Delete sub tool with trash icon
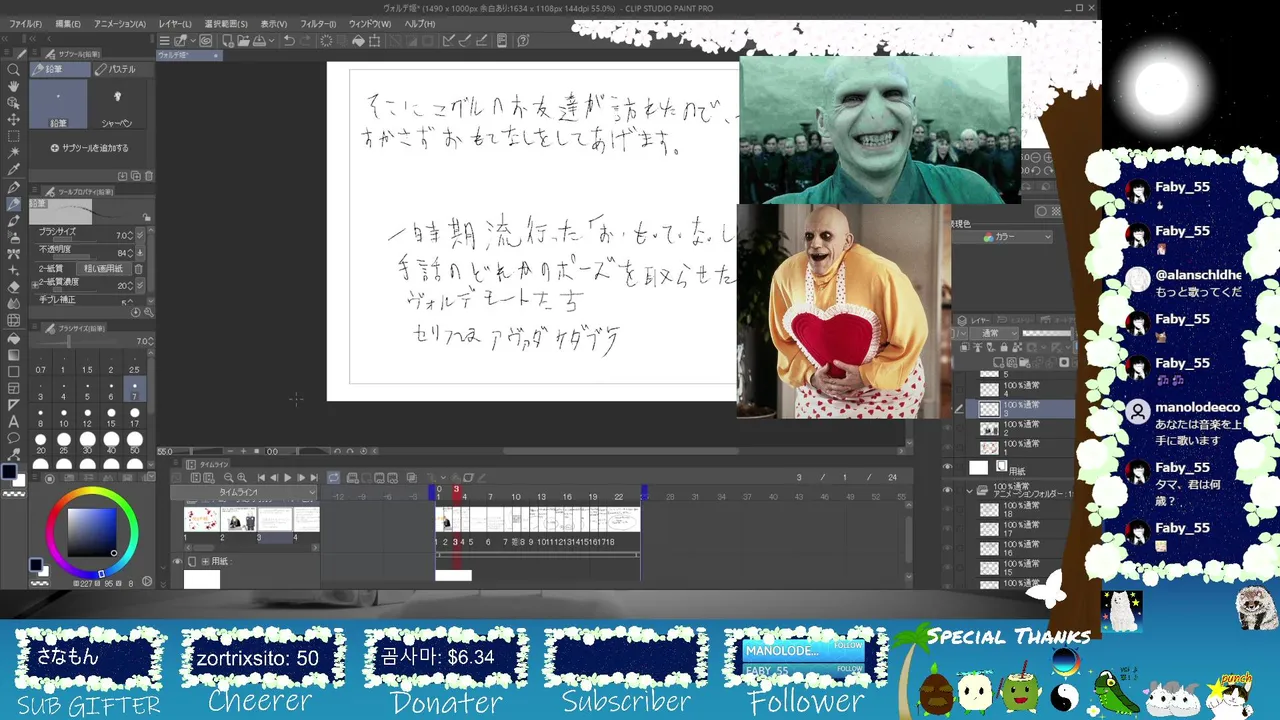Image resolution: width=1280 pixels, height=720 pixels. point(149,176)
